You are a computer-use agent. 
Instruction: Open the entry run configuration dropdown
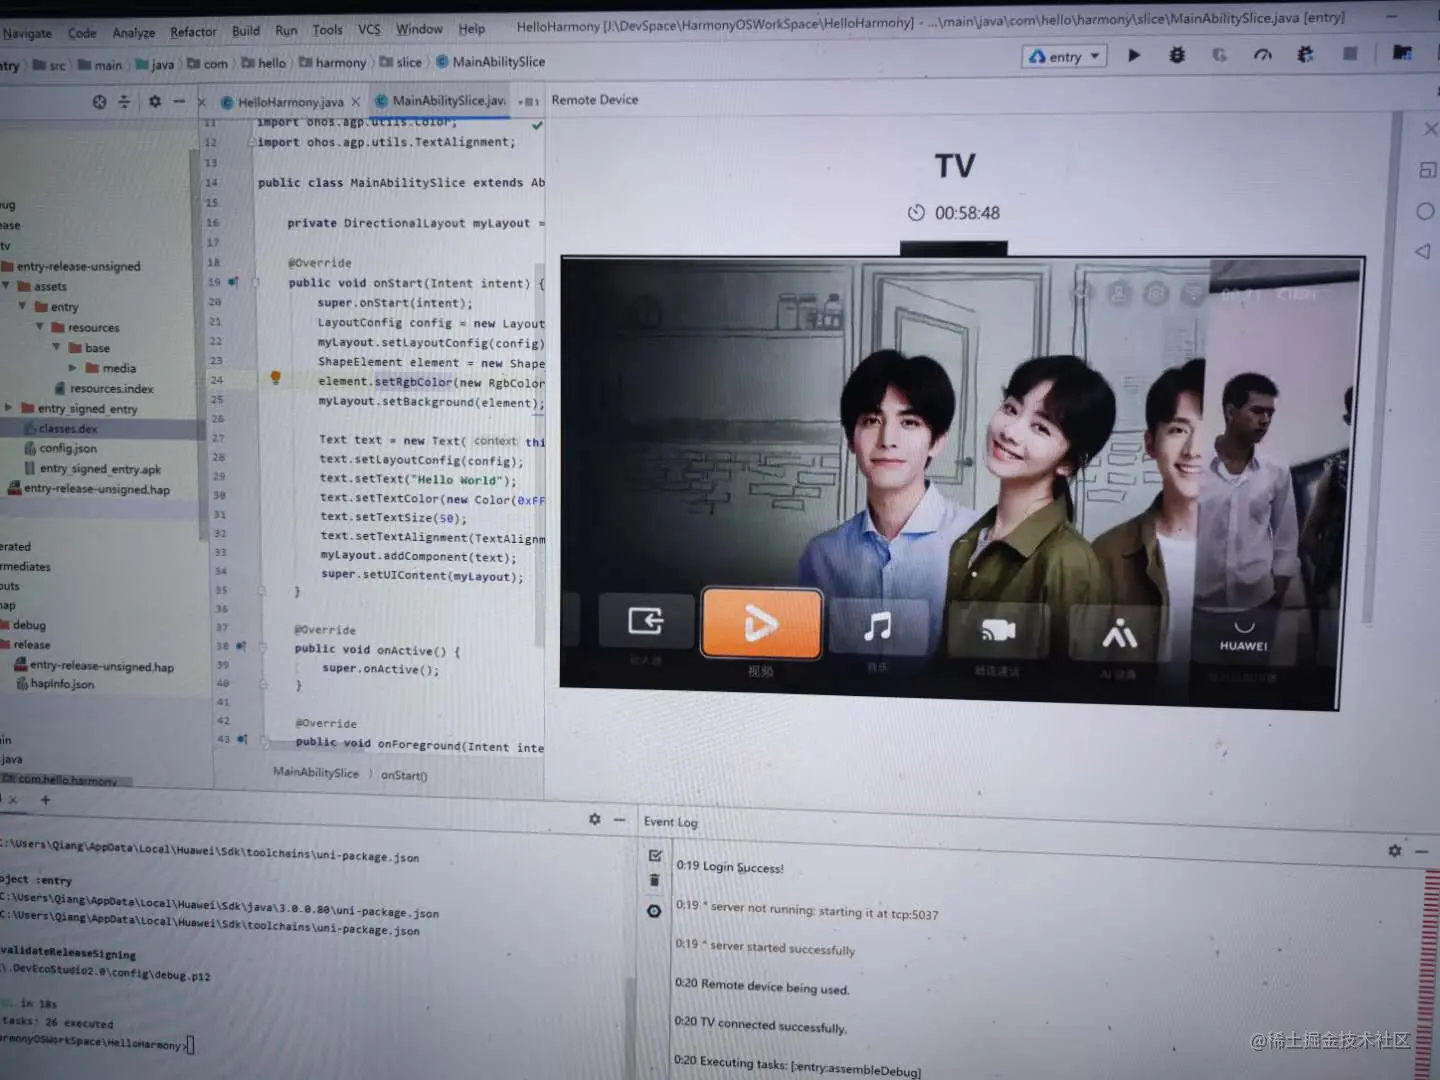pyautogui.click(x=1064, y=57)
